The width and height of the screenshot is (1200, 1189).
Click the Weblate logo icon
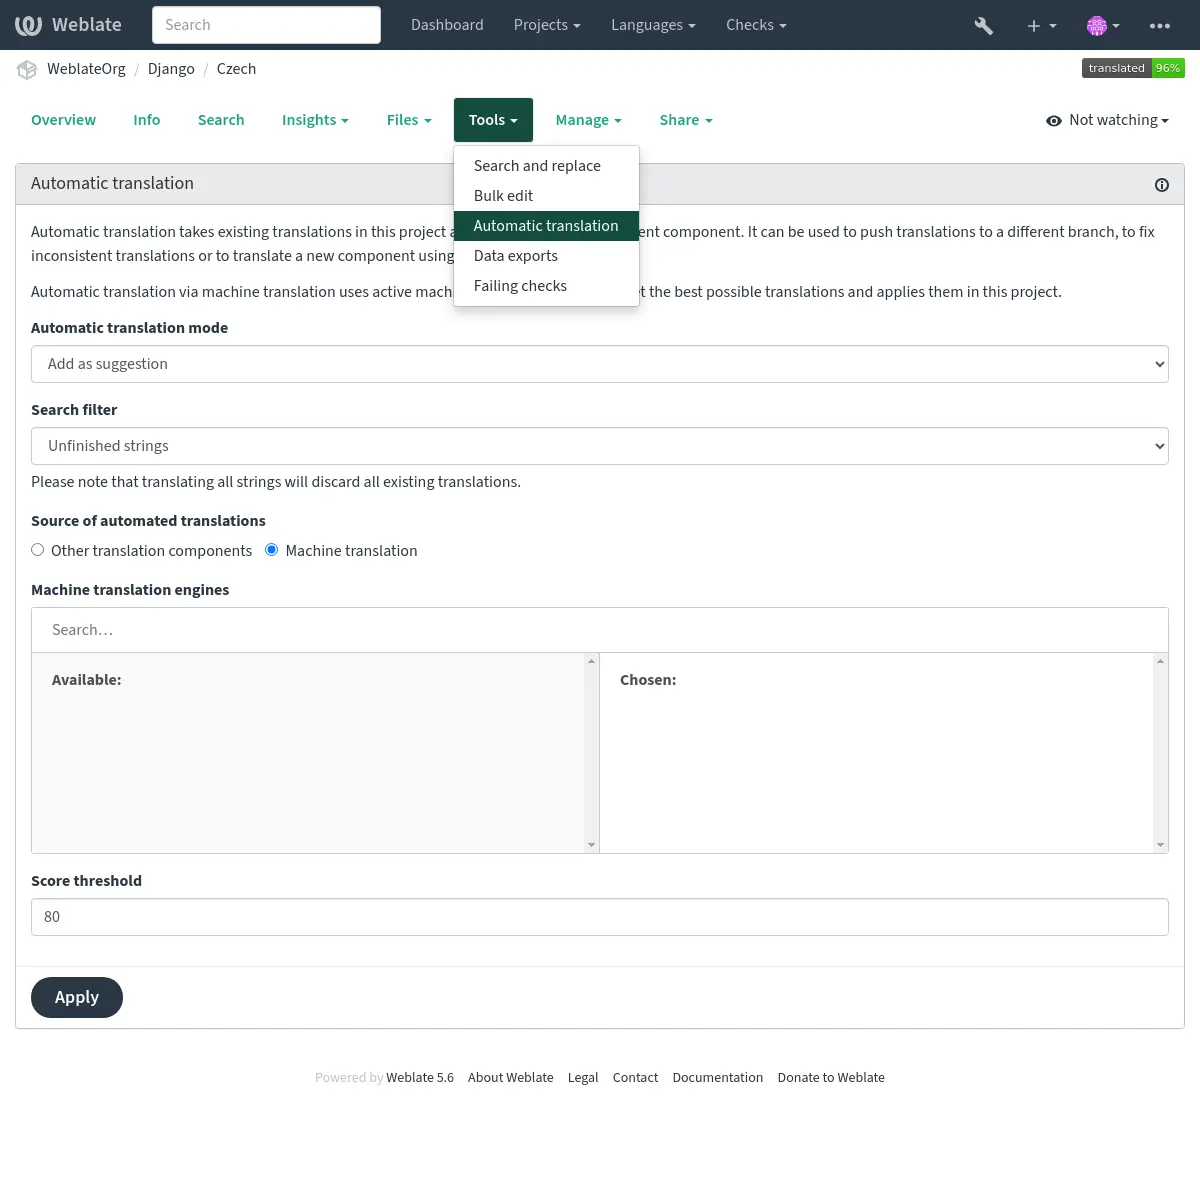pos(28,25)
